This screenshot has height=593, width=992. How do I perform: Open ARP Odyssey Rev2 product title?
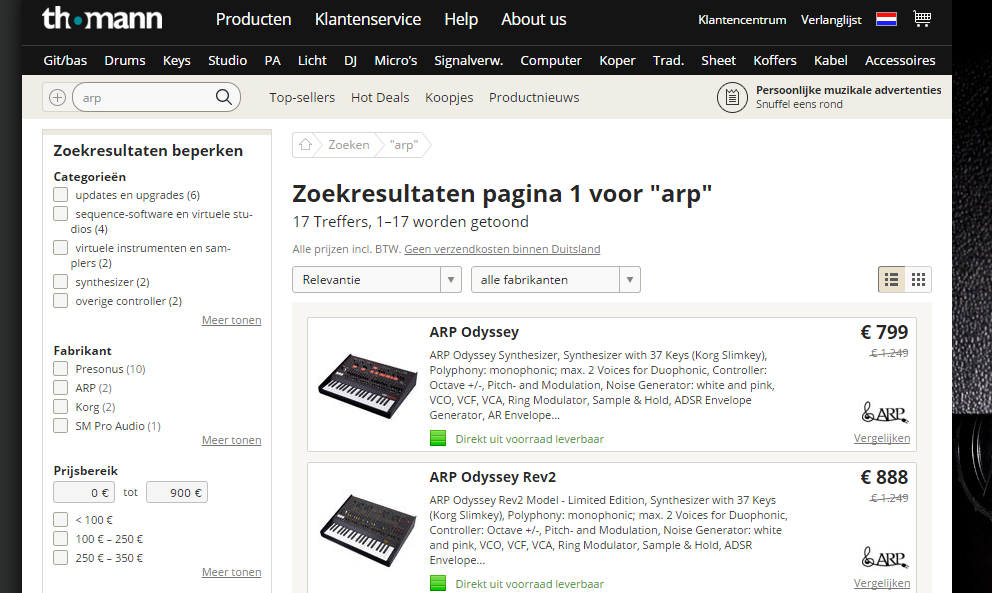492,477
